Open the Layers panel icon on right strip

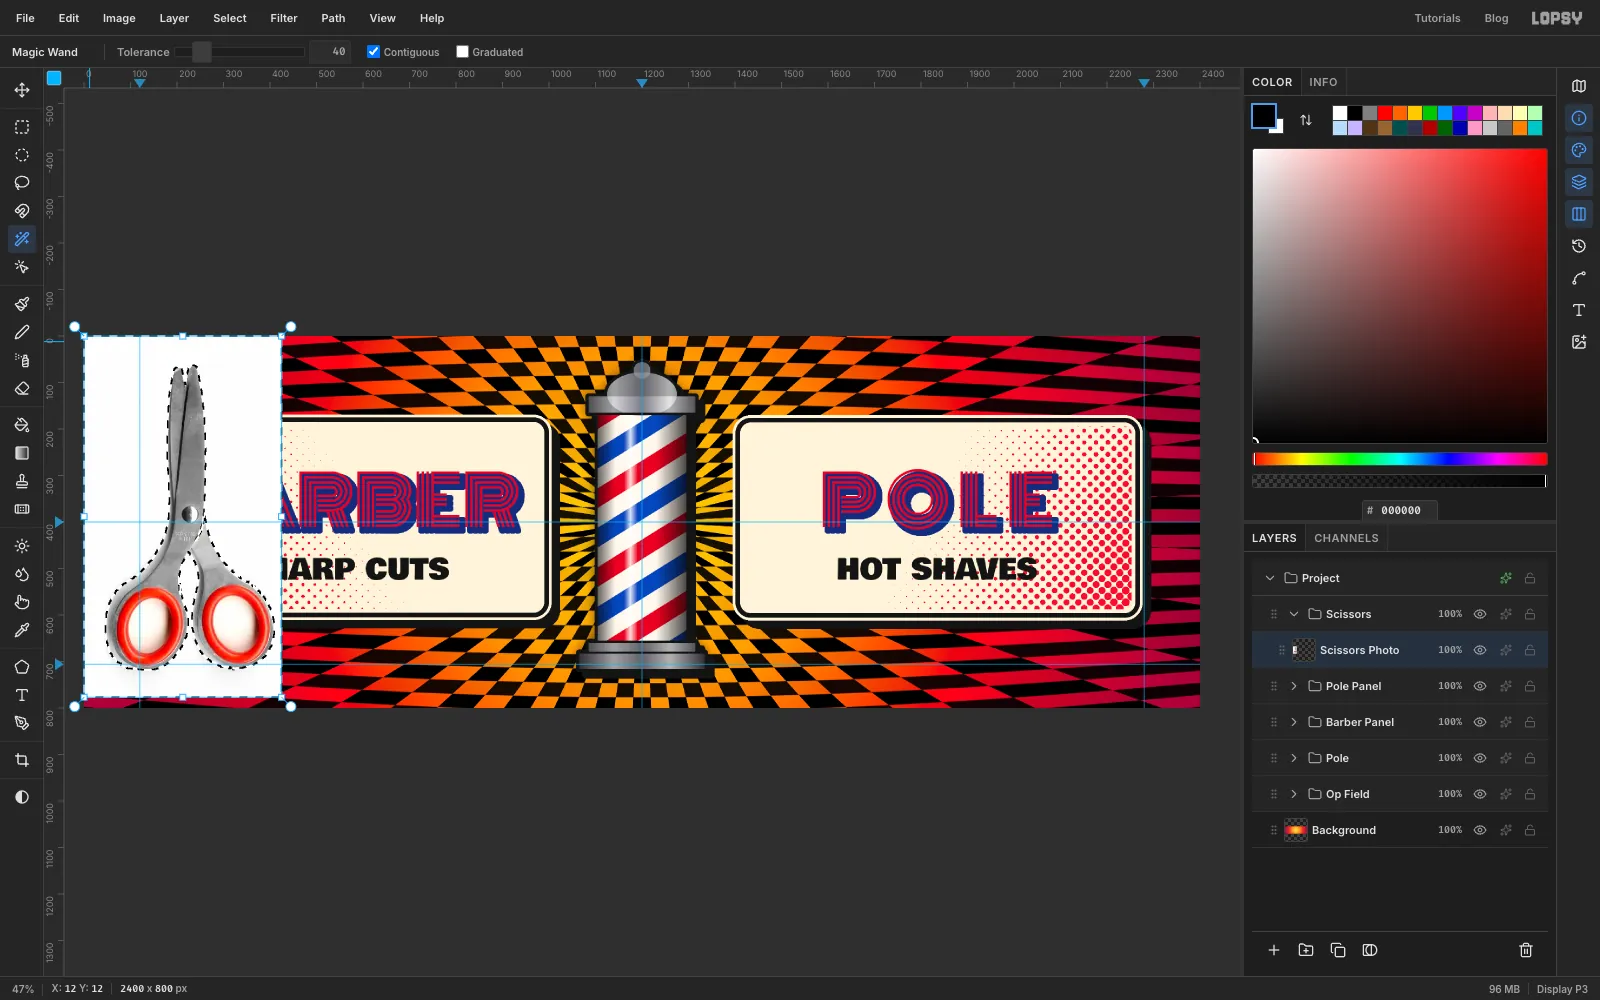(x=1579, y=182)
